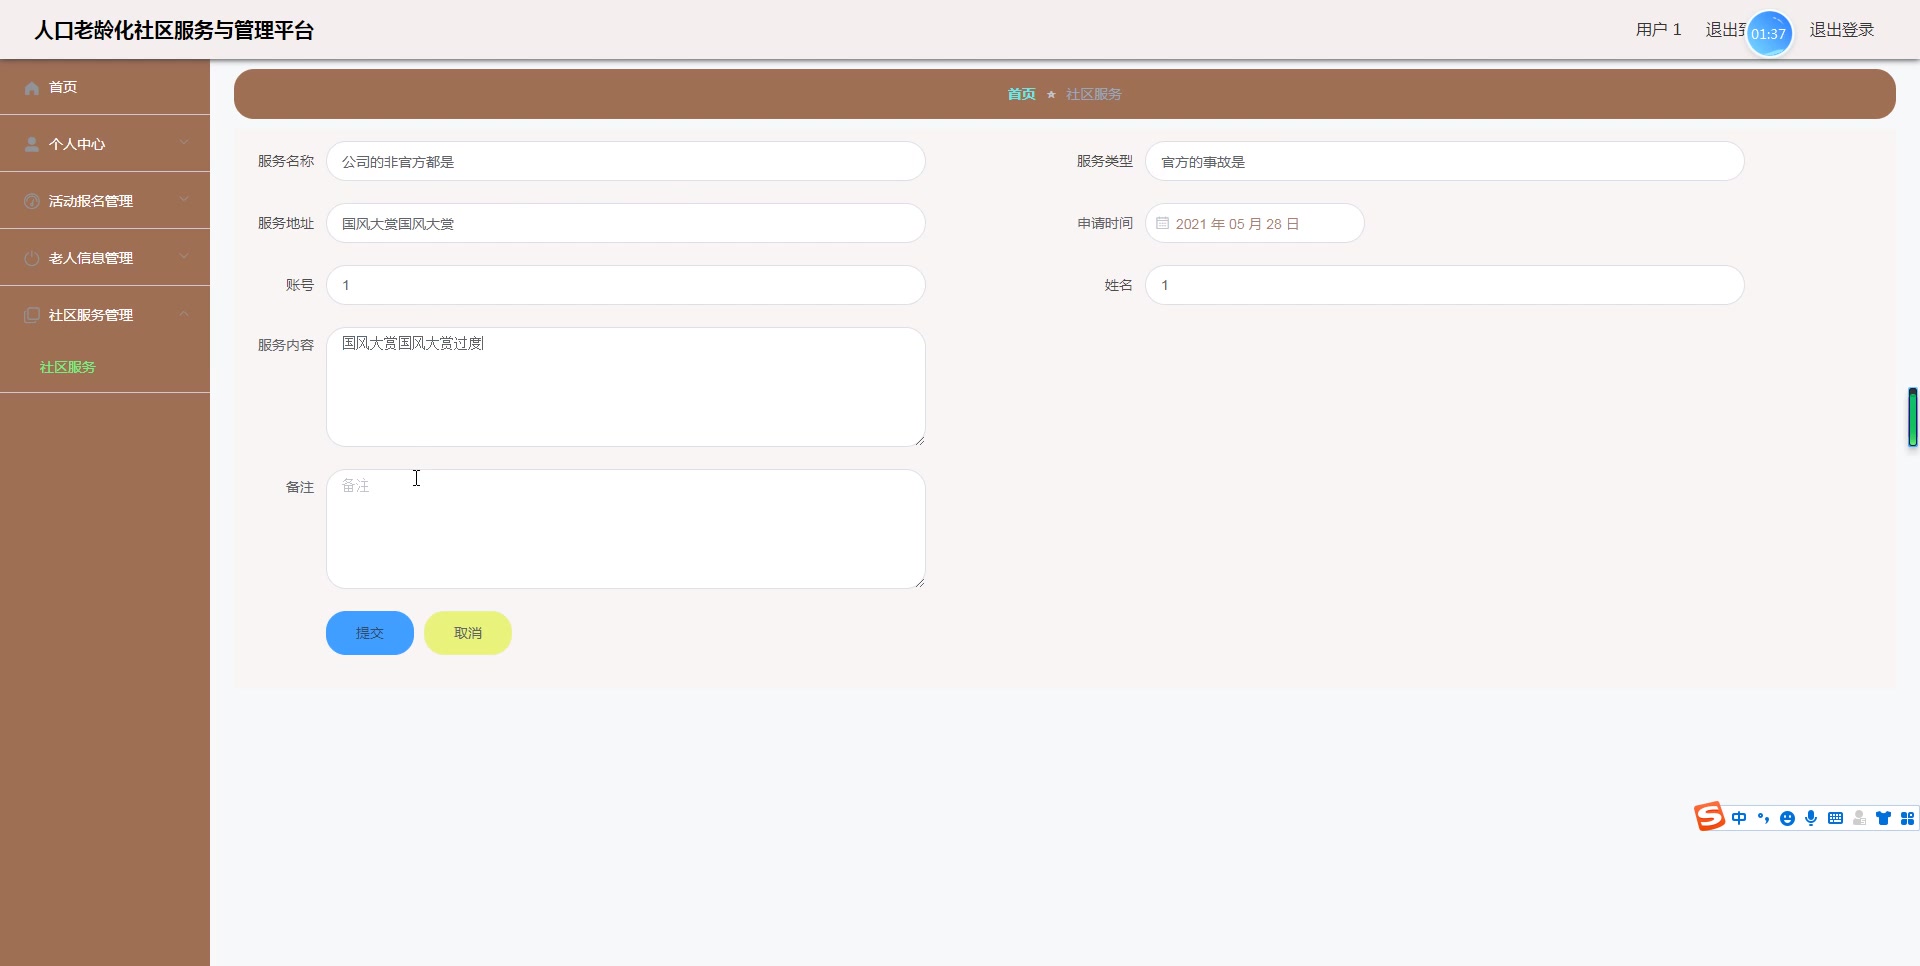The height and width of the screenshot is (966, 1920).
Task: Open the on-screen keyboard icon
Action: click(1835, 818)
